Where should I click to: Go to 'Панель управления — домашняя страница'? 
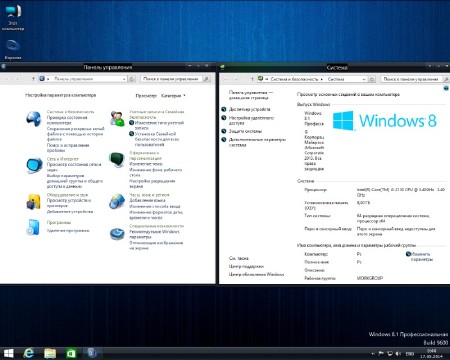(251, 95)
